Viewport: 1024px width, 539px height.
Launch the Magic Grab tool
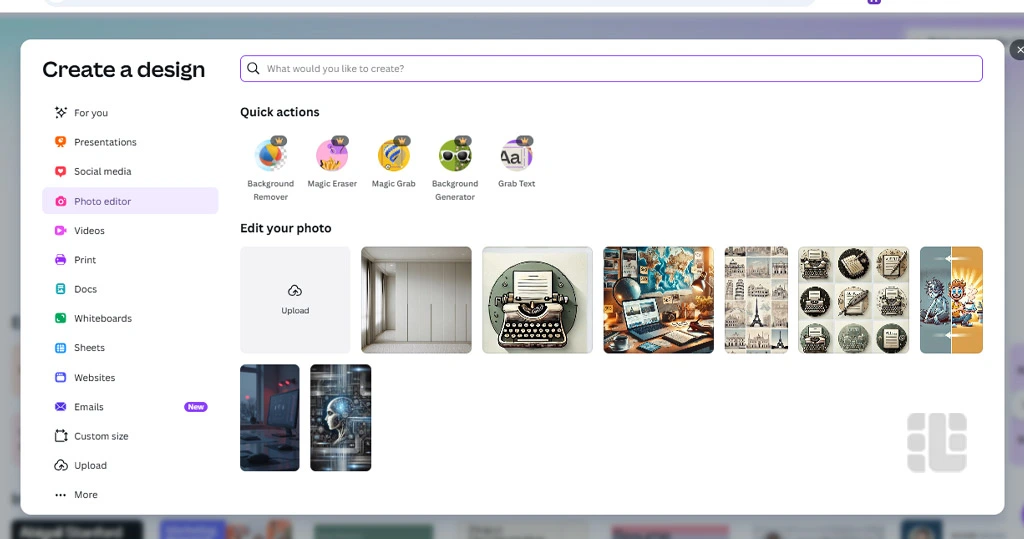pyautogui.click(x=393, y=156)
